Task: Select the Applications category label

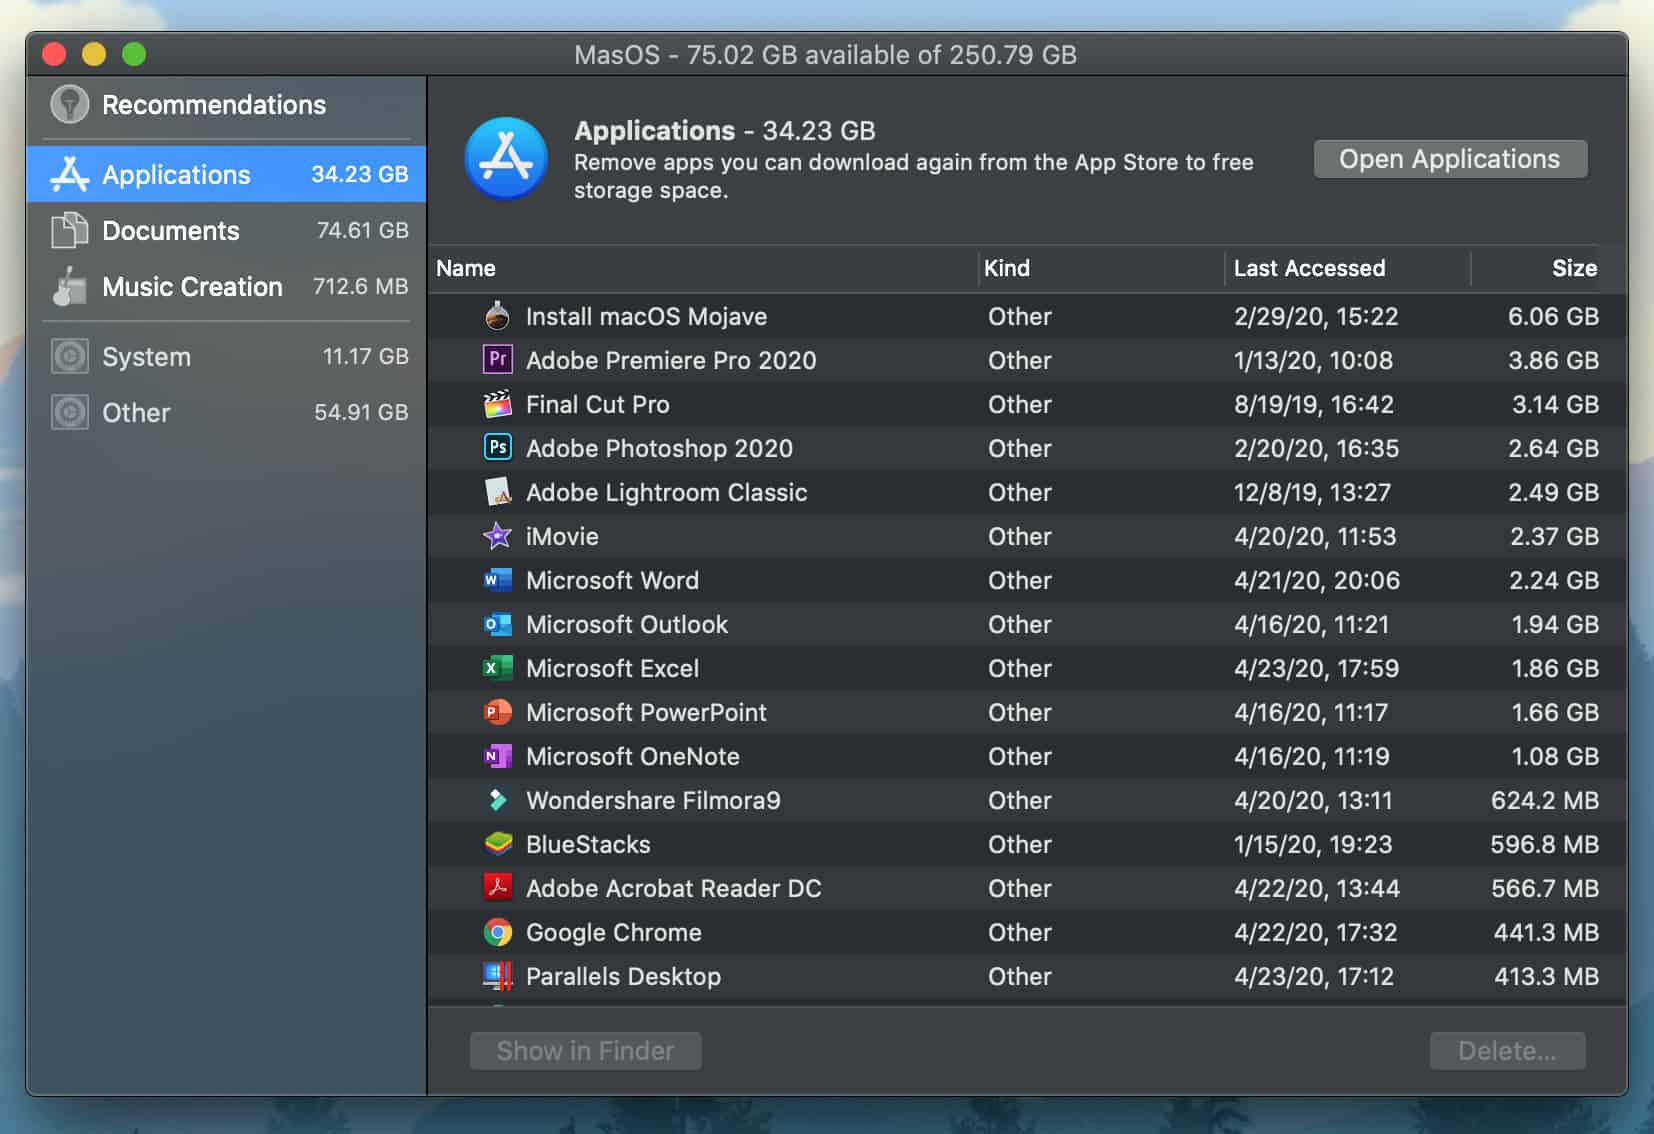Action: [x=176, y=175]
